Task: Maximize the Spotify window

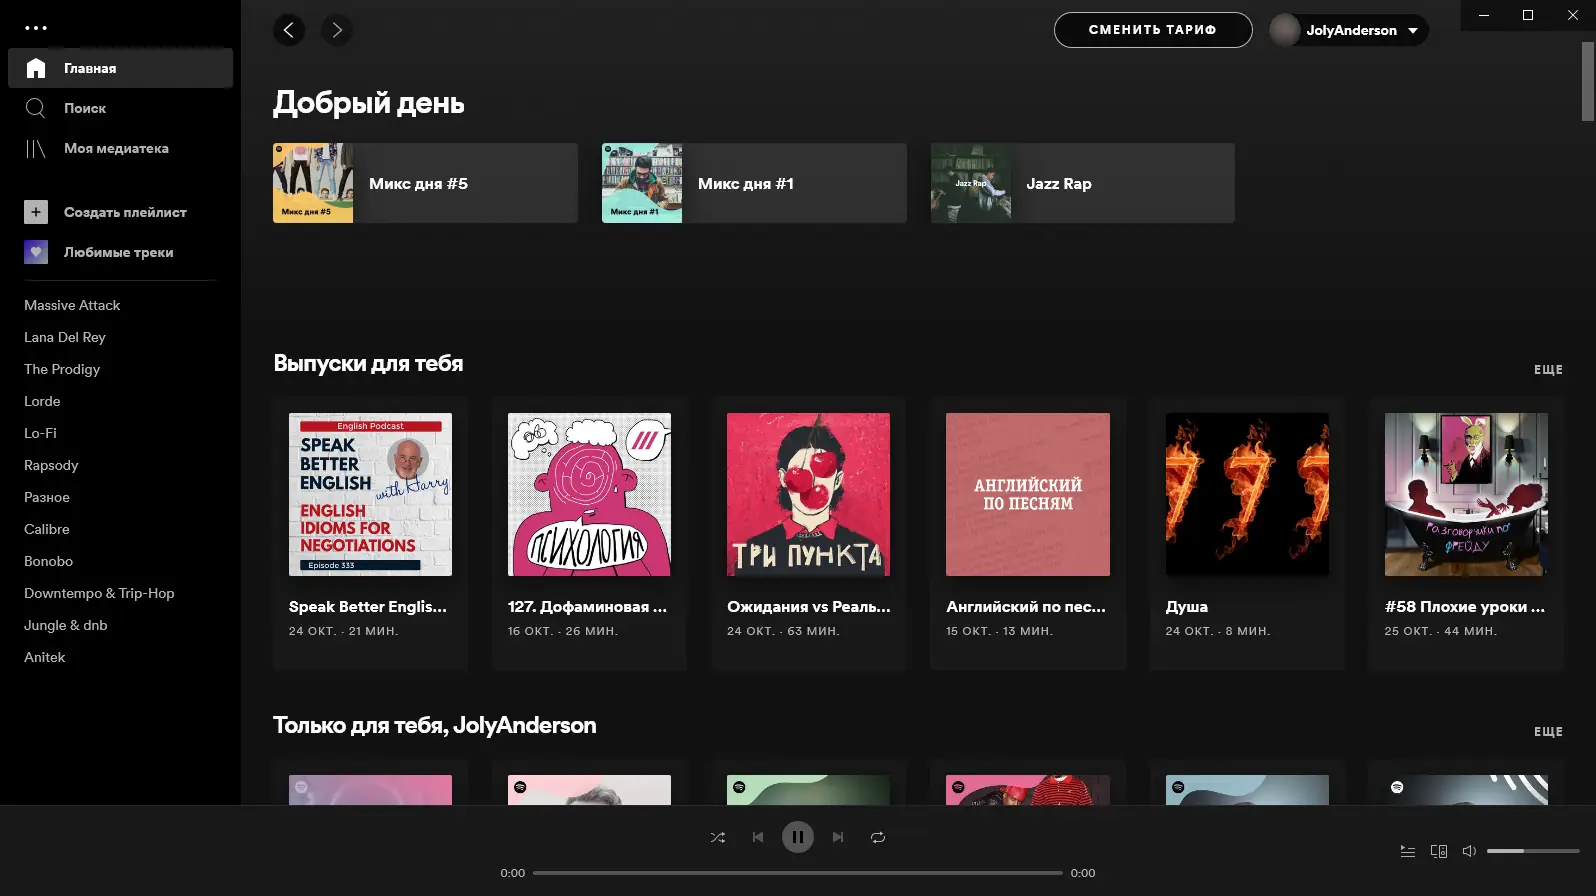Action: point(1528,15)
